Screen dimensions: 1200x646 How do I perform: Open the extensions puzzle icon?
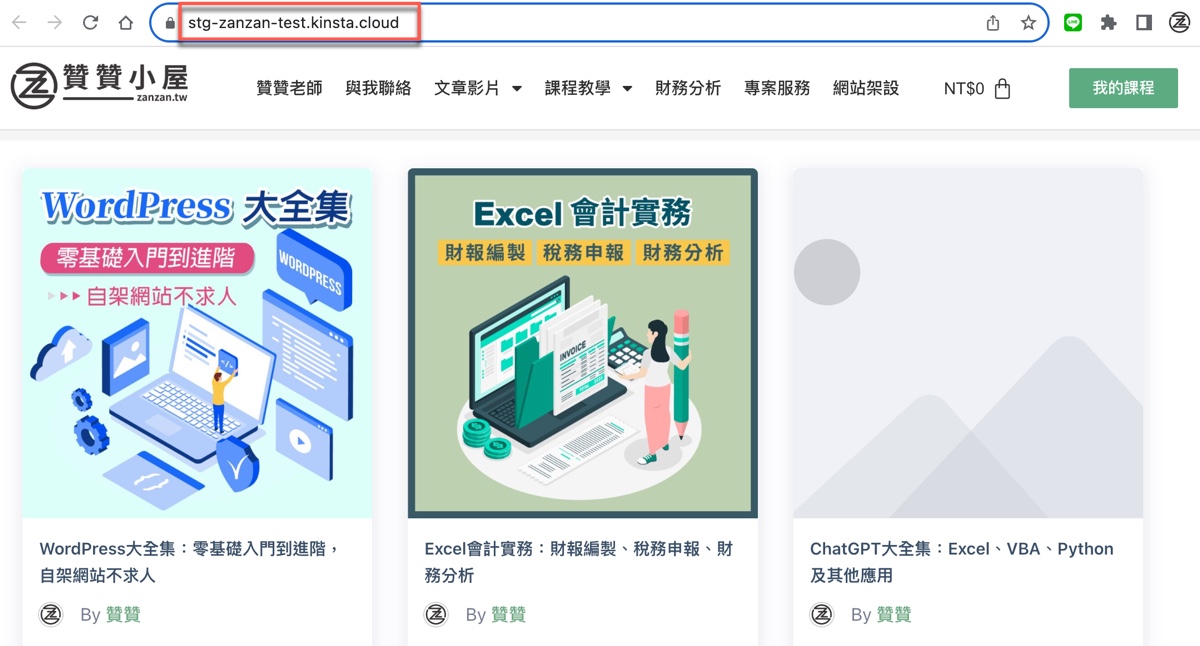1108,22
